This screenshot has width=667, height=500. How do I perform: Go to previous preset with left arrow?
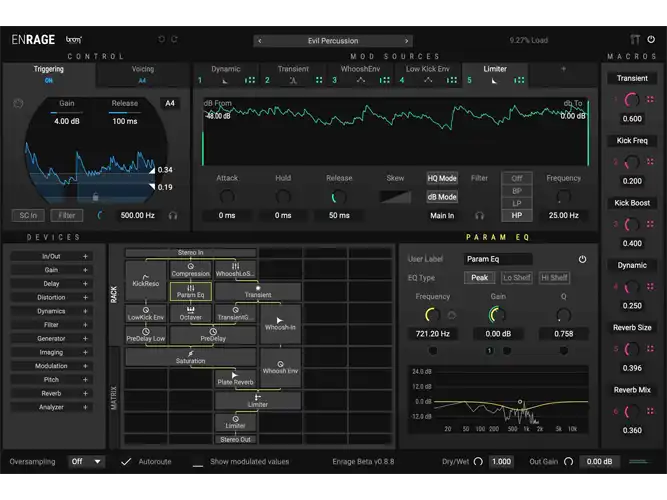pos(259,41)
